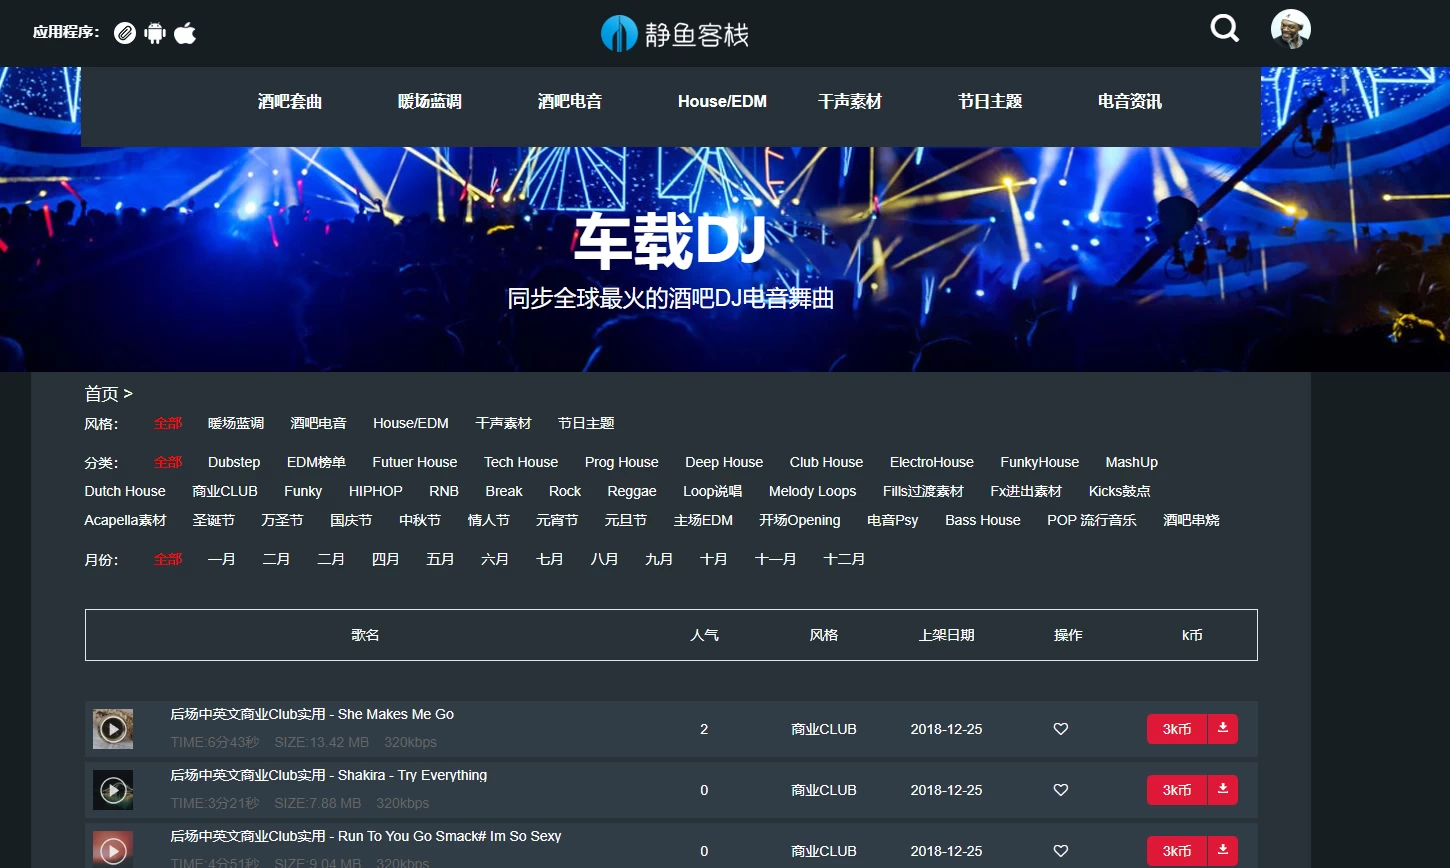Click the paperclip web app icon
Viewport: 1450px width, 868px height.
(124, 33)
